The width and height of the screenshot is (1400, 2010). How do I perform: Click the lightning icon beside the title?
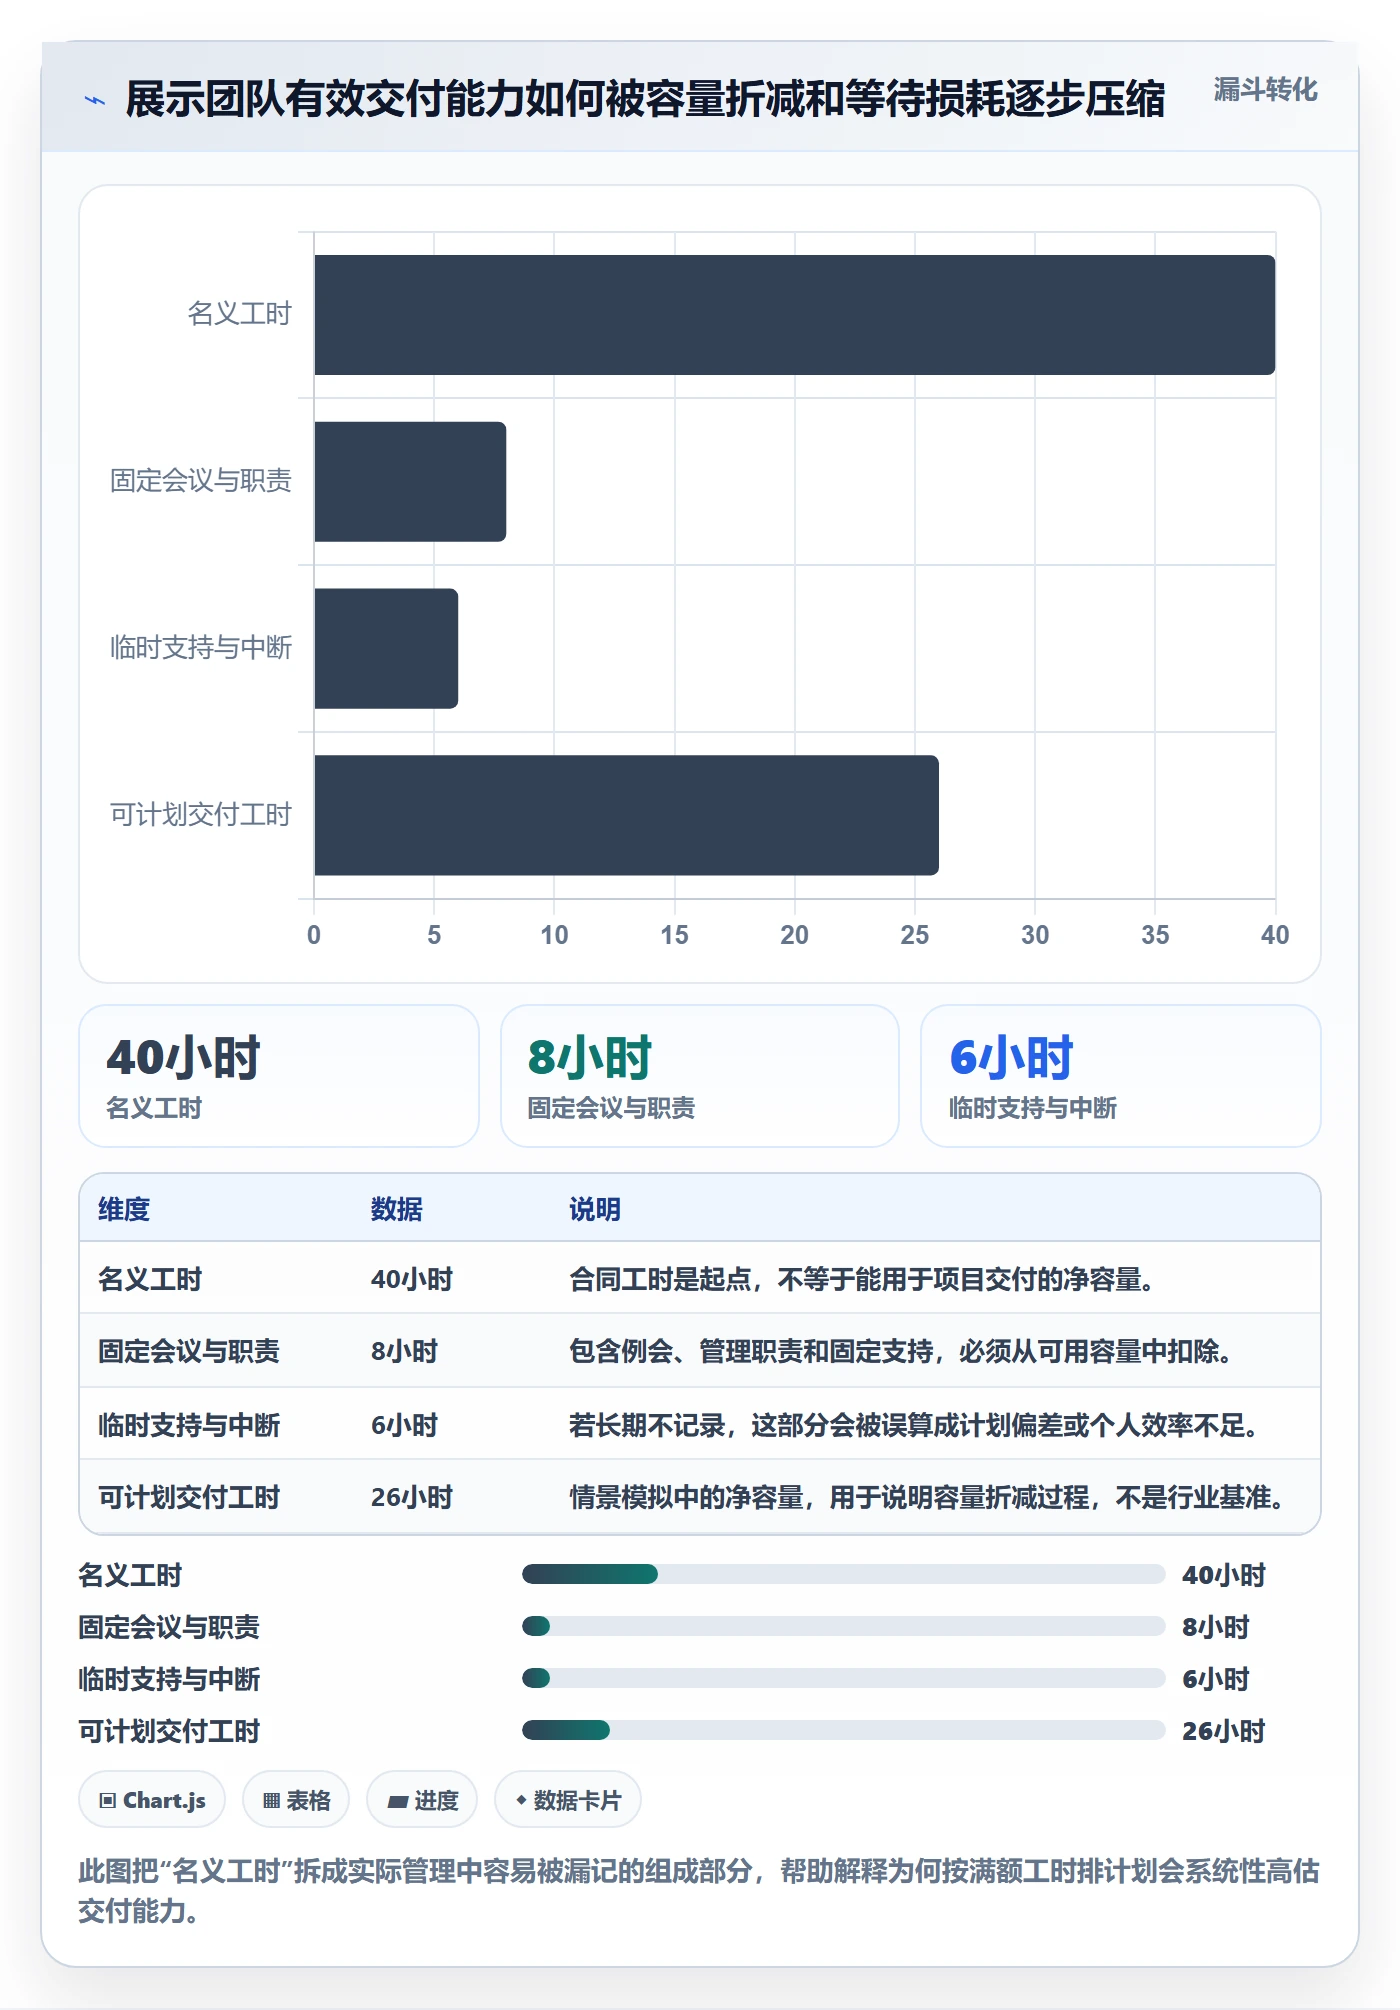click(x=95, y=100)
